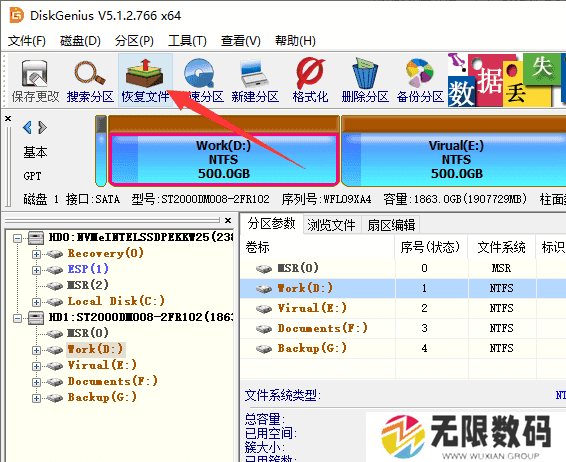Switch to the 浏览文件 Browse Files tab

(331, 225)
